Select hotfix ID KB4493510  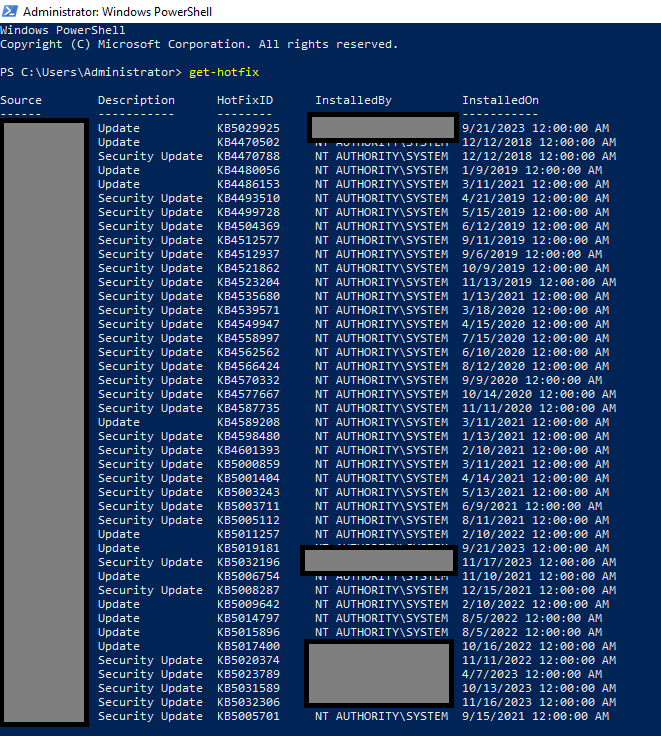point(248,198)
